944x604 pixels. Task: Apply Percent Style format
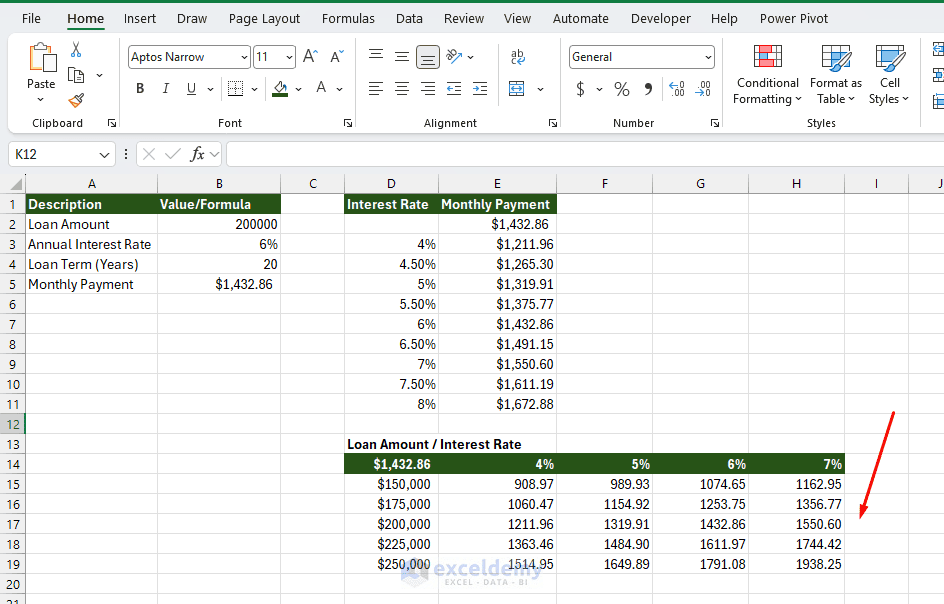[622, 89]
